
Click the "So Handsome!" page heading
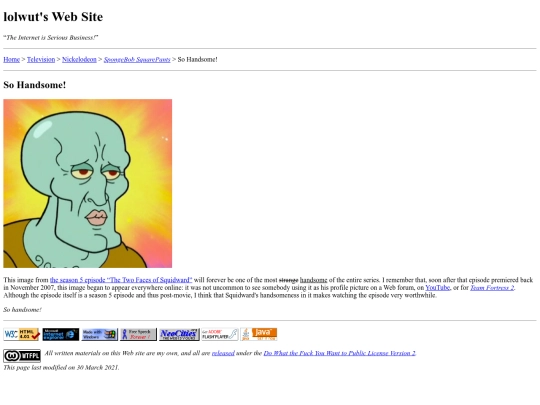tap(34, 85)
